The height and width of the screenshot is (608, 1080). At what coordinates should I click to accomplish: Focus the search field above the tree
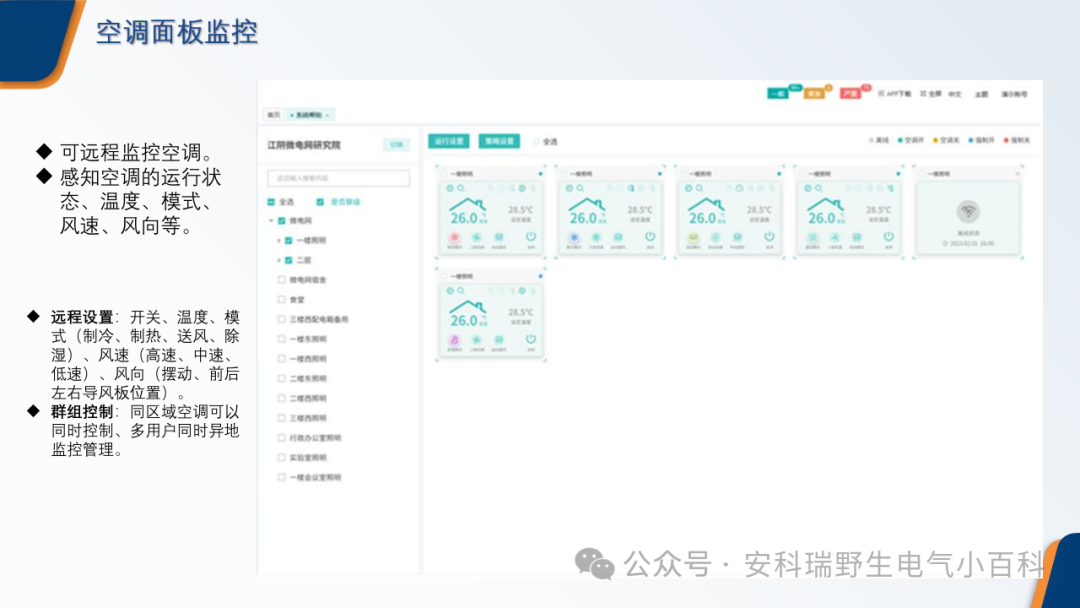(x=338, y=178)
